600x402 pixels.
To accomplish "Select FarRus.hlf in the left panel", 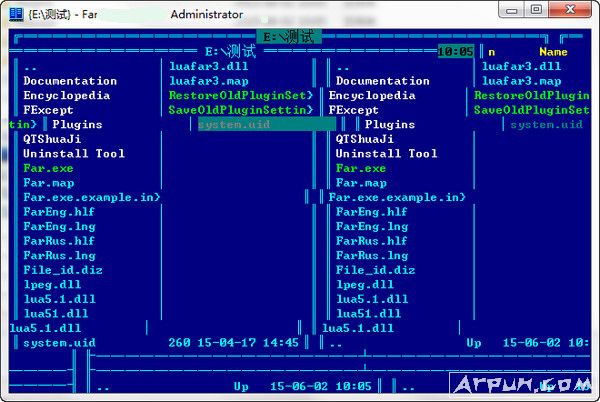I will point(59,241).
